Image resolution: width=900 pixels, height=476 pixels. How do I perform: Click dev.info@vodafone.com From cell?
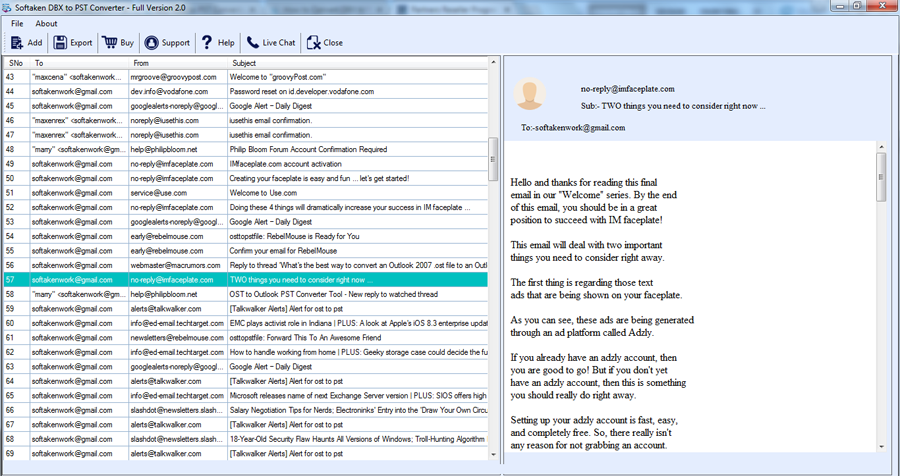[178, 91]
